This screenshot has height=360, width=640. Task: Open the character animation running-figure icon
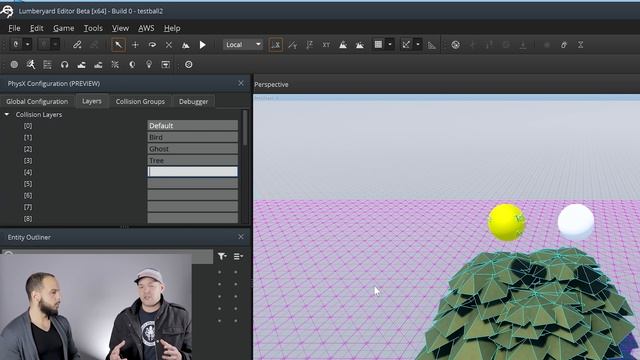31,64
